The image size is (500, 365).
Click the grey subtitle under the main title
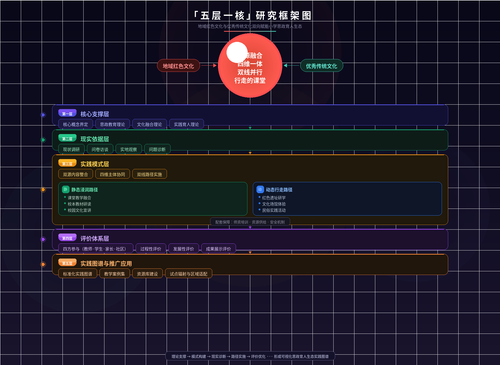click(x=250, y=26)
